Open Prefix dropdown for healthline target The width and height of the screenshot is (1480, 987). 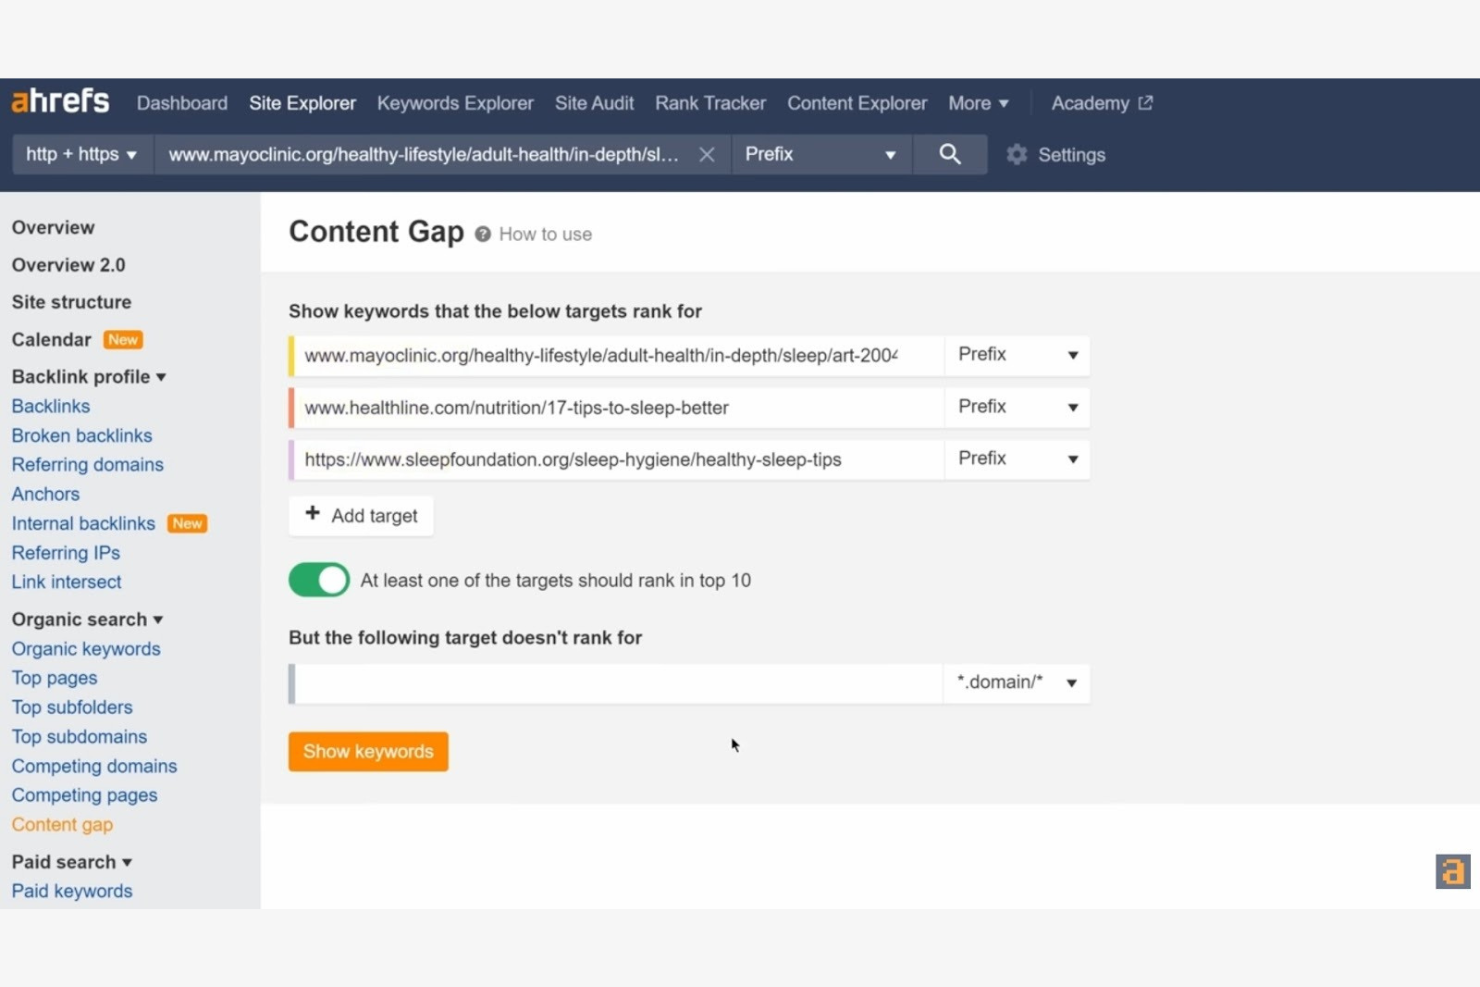click(1017, 407)
